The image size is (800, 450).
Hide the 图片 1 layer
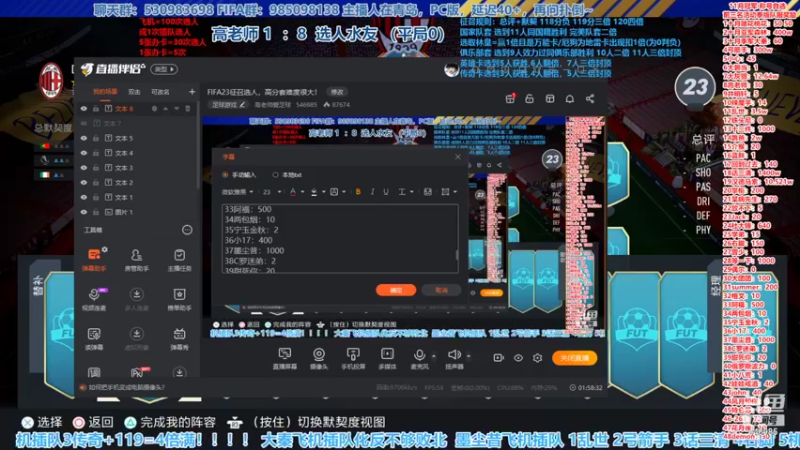tap(84, 212)
